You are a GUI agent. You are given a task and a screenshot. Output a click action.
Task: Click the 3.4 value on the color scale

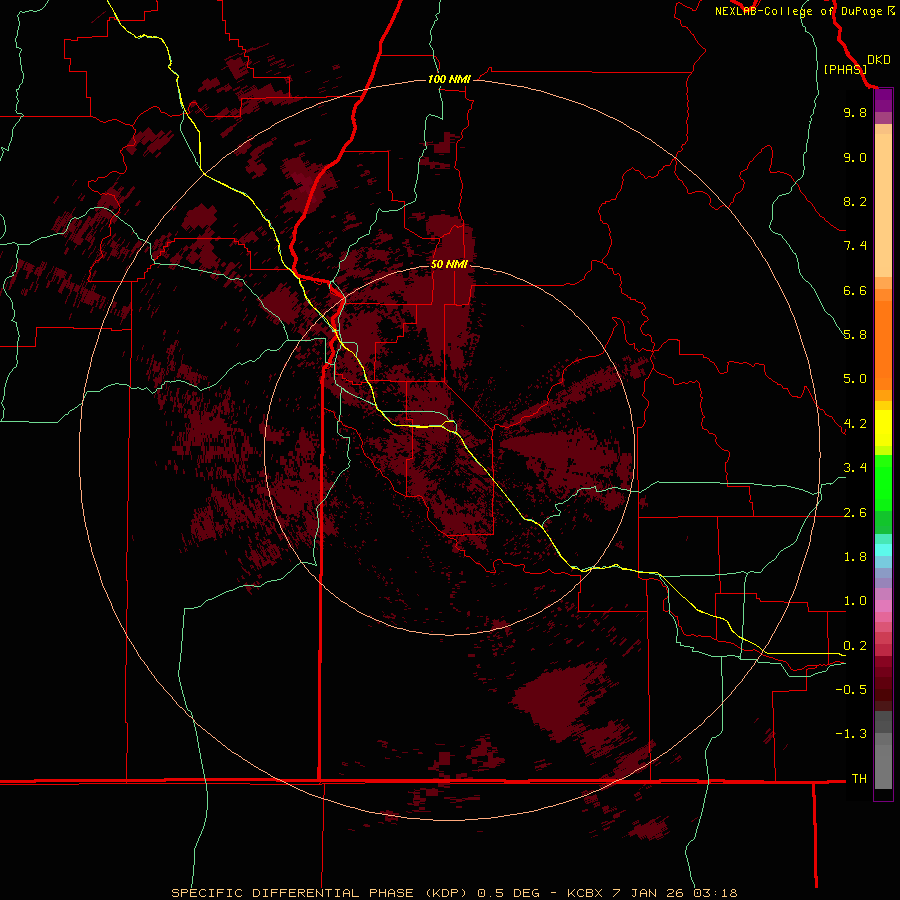(855, 468)
